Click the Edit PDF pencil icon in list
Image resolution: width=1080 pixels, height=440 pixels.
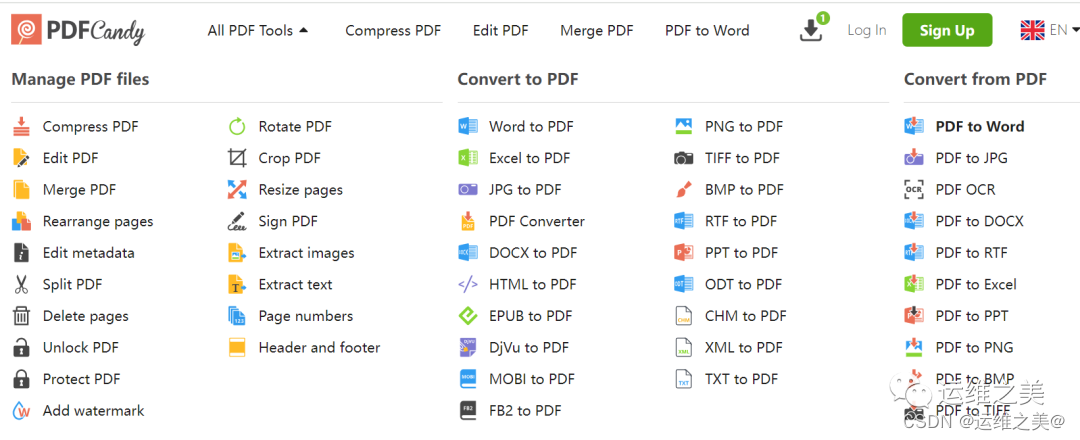click(x=22, y=158)
